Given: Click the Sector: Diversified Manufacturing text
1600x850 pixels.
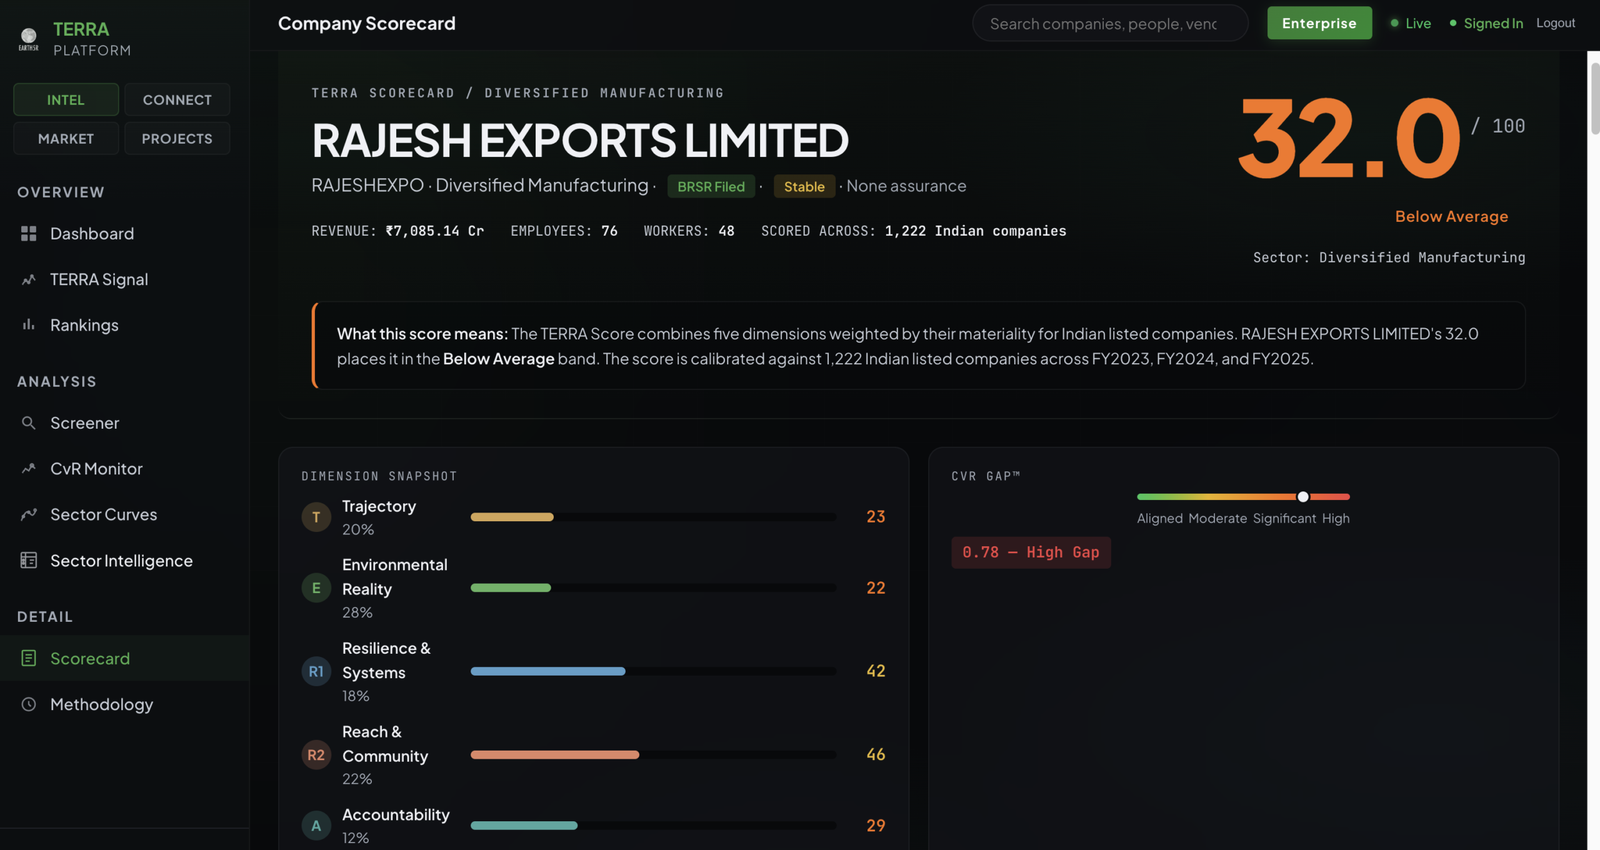Looking at the screenshot, I should click(1389, 258).
